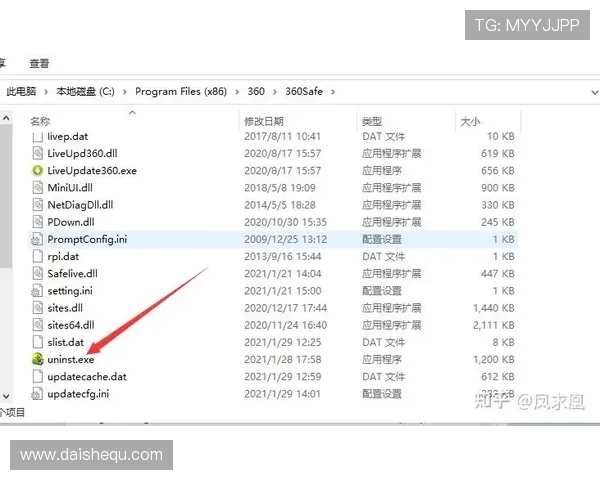Viewport: 600px width, 480px height.
Task: Click the uninst.exe uninstaller icon
Action: tap(38, 359)
